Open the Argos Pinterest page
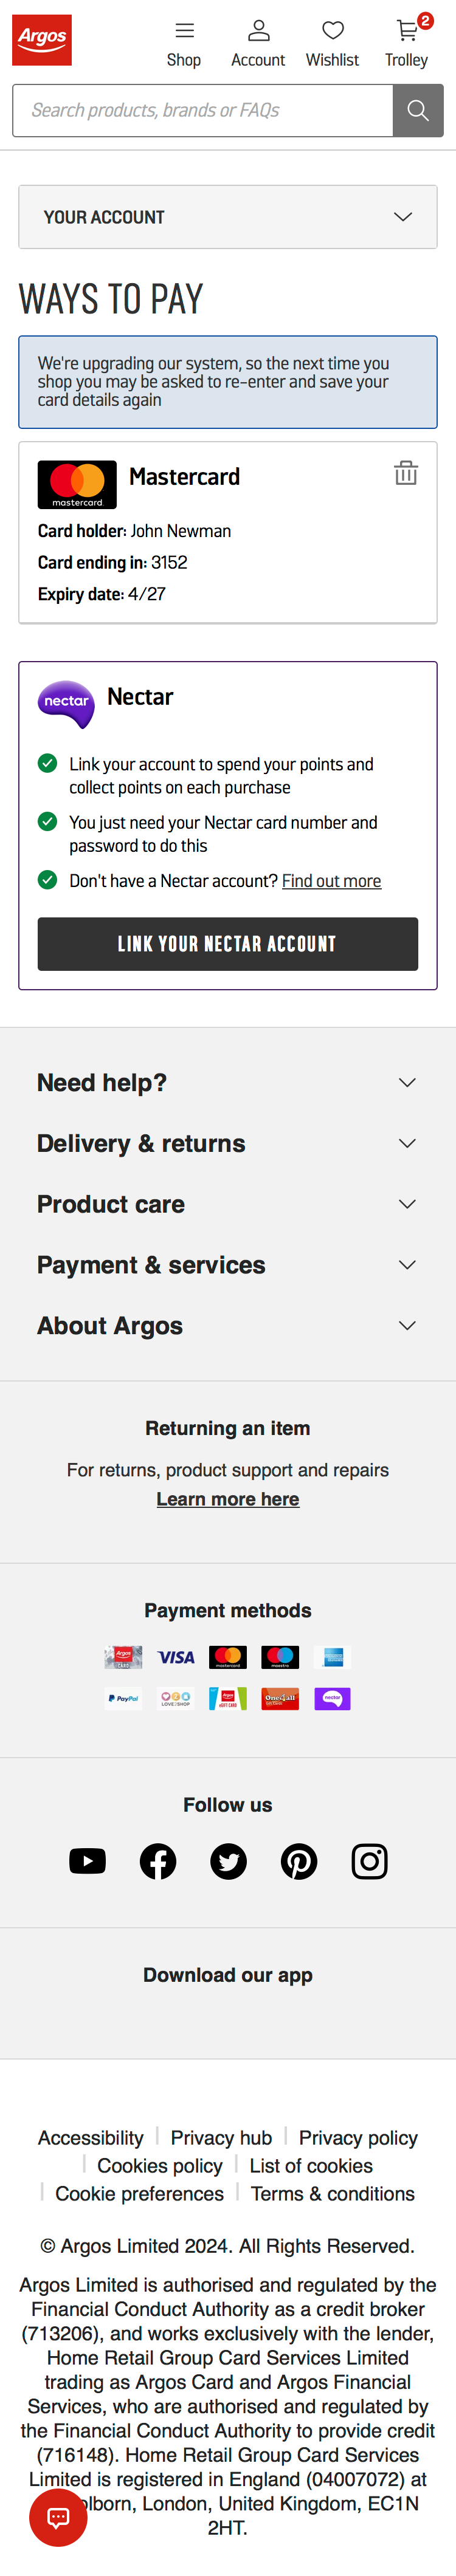Viewport: 456px width, 2576px height. click(x=299, y=1861)
